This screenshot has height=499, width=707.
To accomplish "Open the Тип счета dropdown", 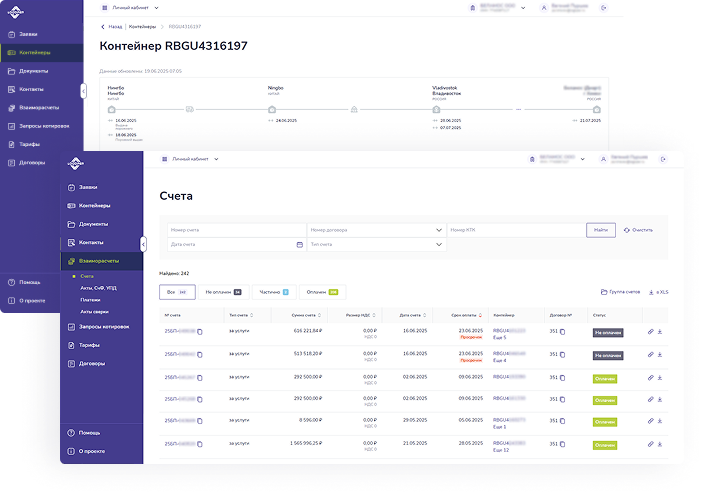I will (x=438, y=244).
